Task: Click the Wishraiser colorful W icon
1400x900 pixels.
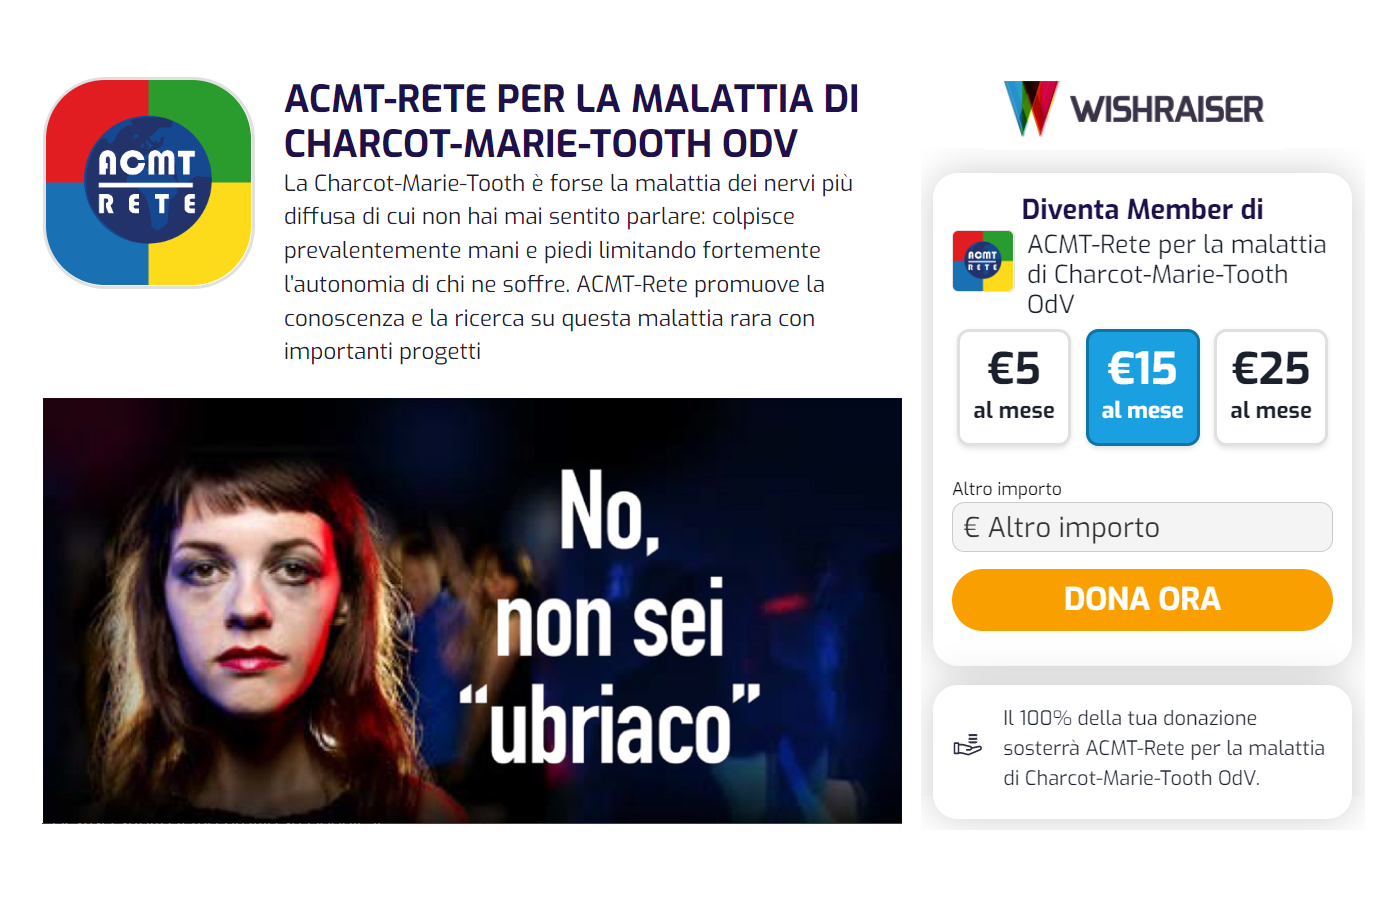Action: point(1031,108)
